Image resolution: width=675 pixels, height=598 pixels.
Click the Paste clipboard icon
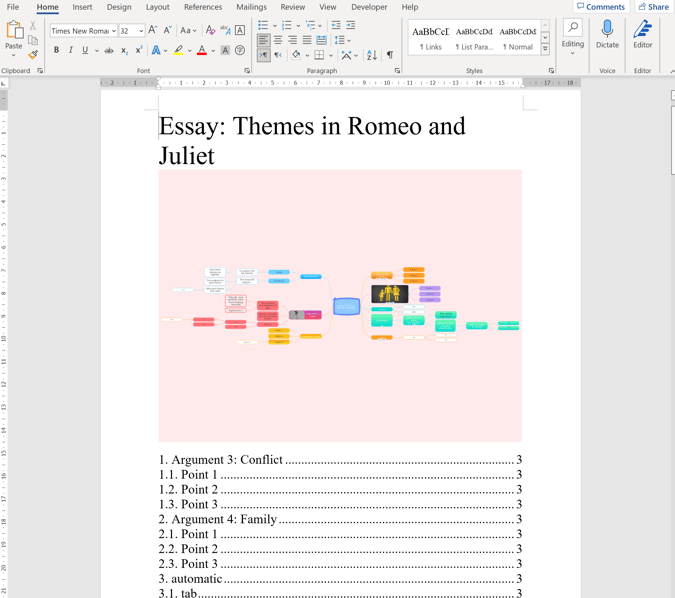click(x=14, y=30)
